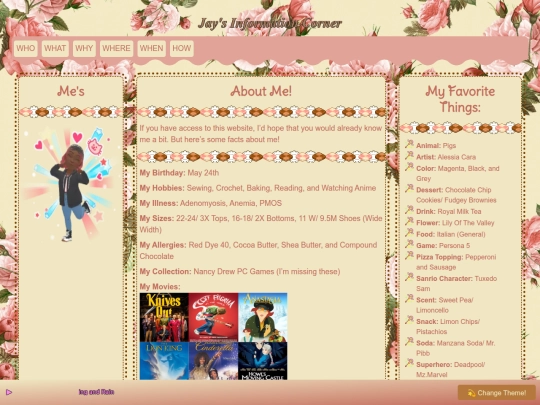Click the "Lily Of The Valley" text

(x=468, y=223)
